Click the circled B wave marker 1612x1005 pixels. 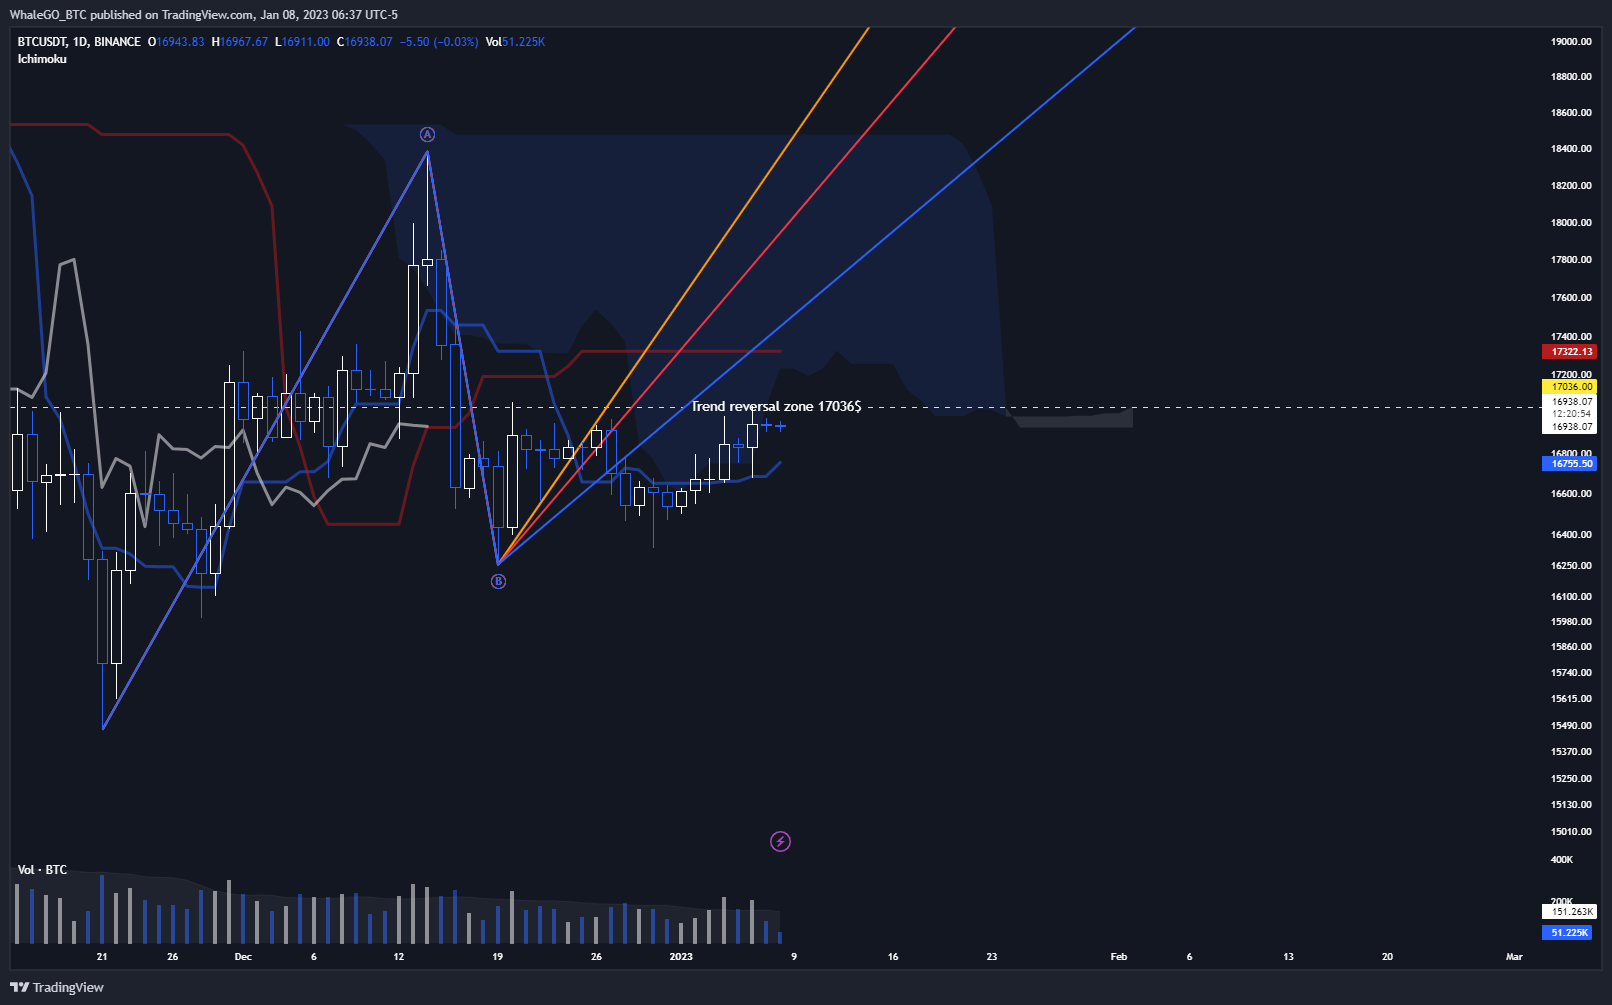tap(498, 581)
